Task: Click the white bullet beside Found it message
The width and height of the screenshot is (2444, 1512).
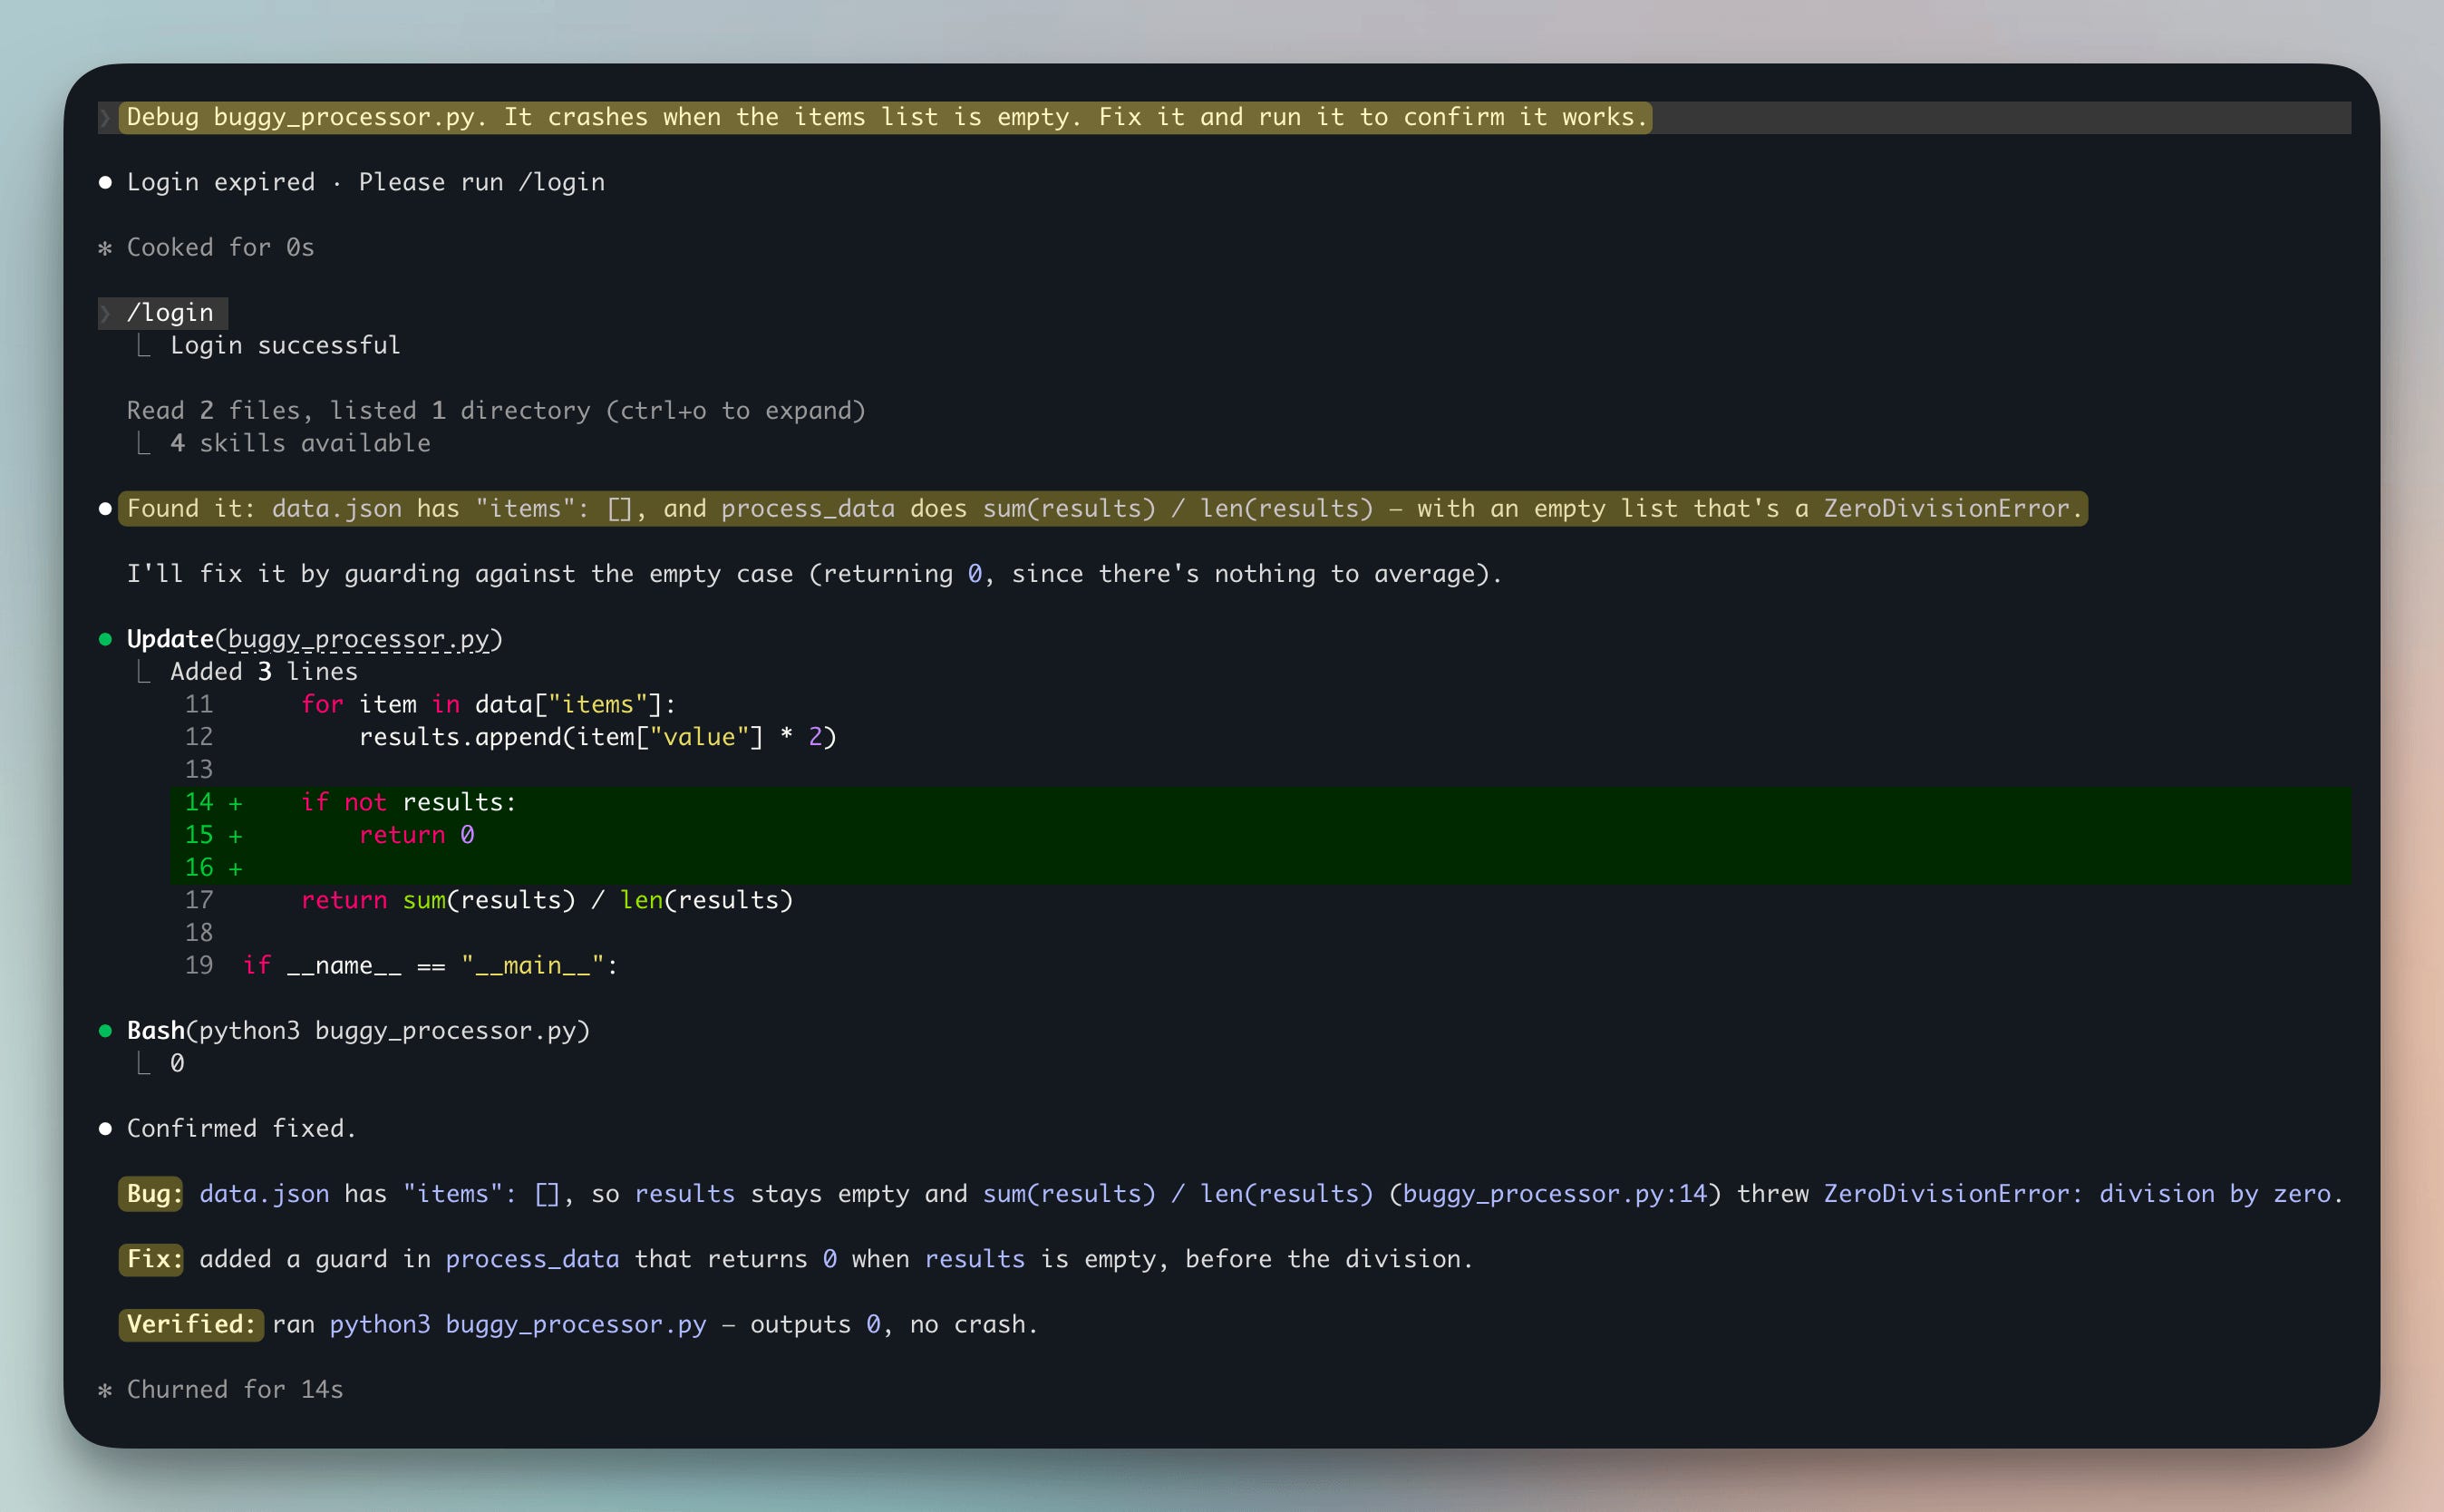Action: [105, 509]
